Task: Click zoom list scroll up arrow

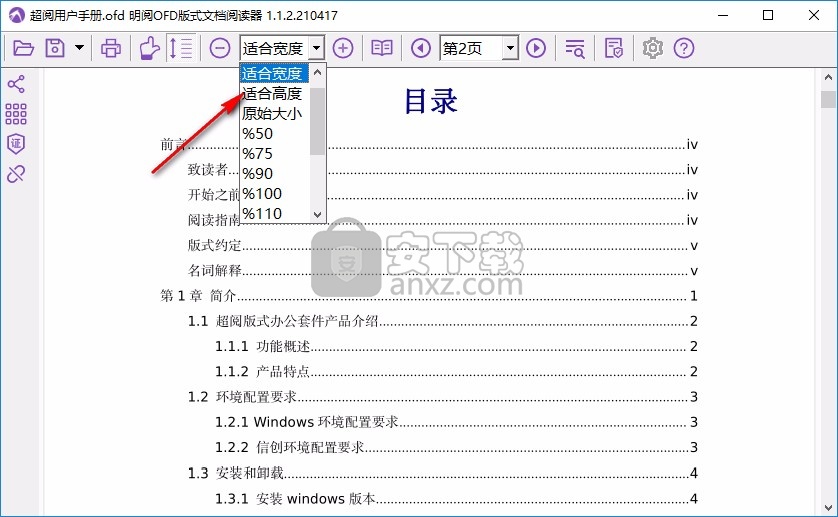Action: (317, 72)
